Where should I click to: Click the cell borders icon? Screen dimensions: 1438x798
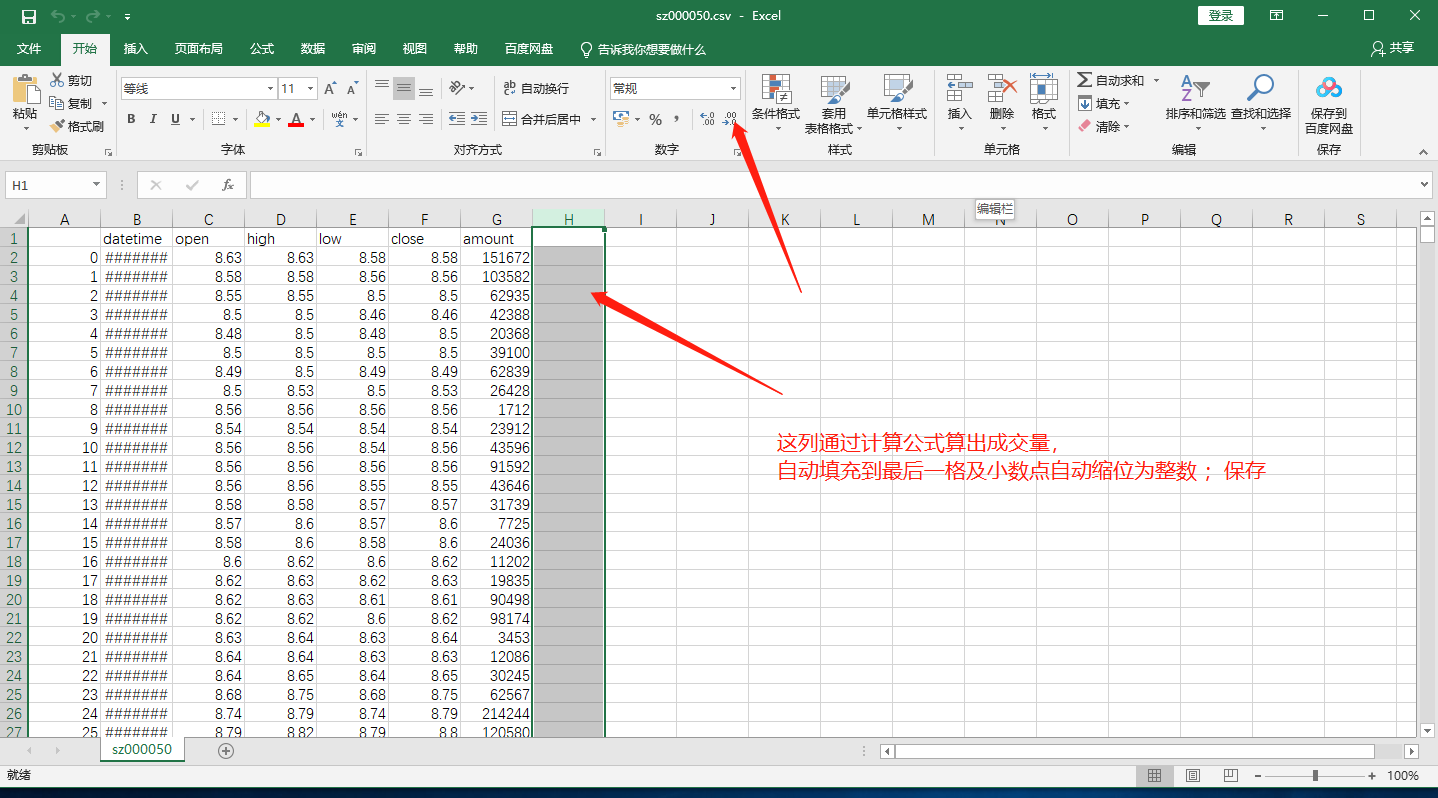(x=219, y=119)
